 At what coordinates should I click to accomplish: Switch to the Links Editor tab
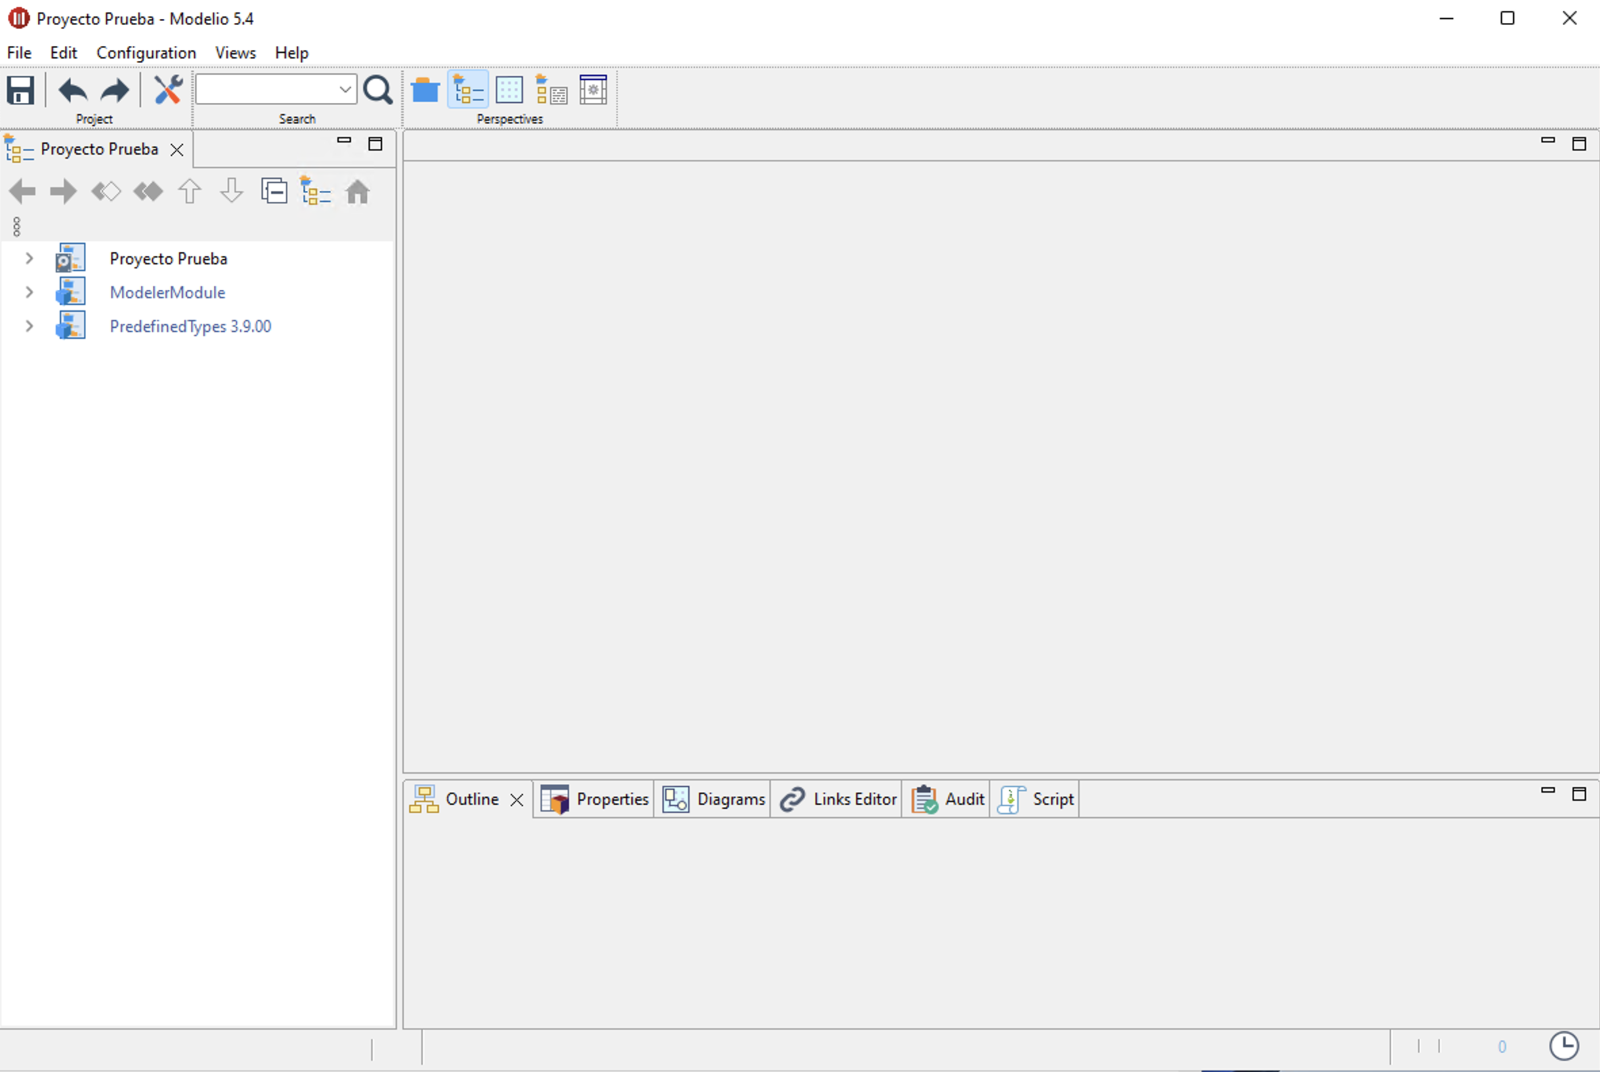click(838, 799)
